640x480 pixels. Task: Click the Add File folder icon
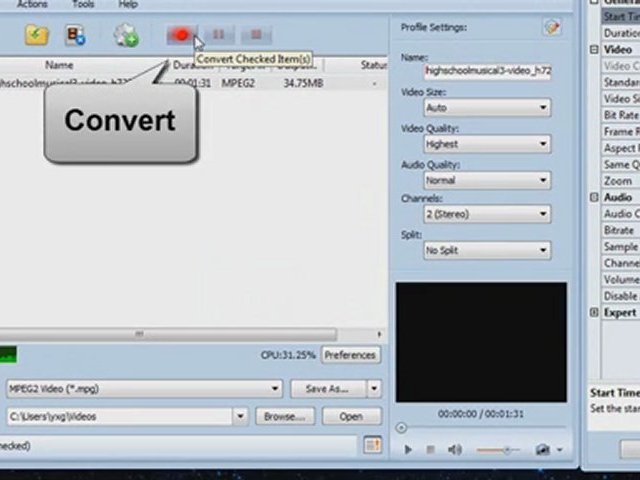[x=37, y=36]
